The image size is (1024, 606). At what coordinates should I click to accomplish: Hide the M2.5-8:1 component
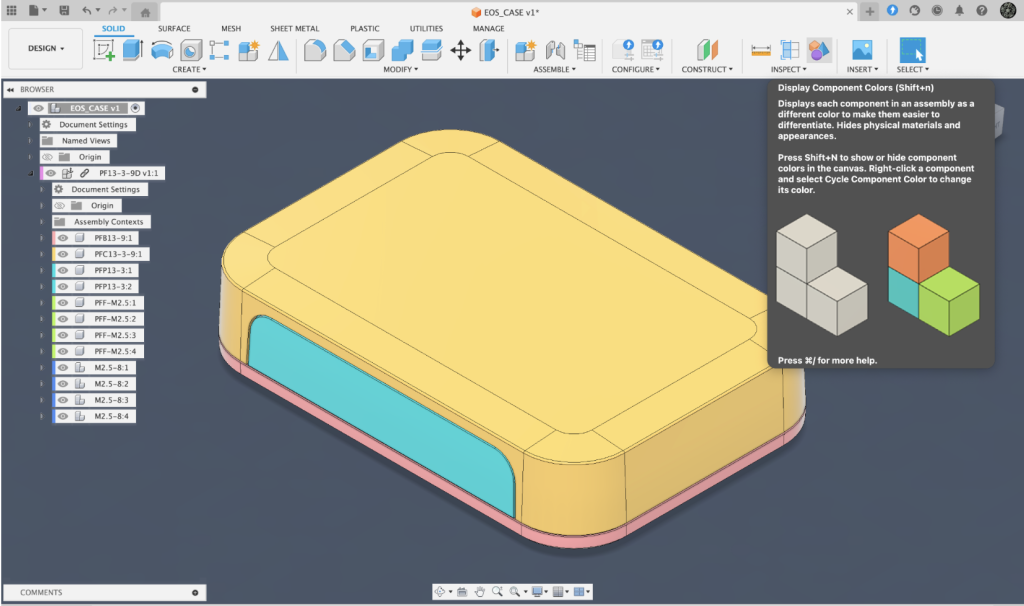pos(63,368)
